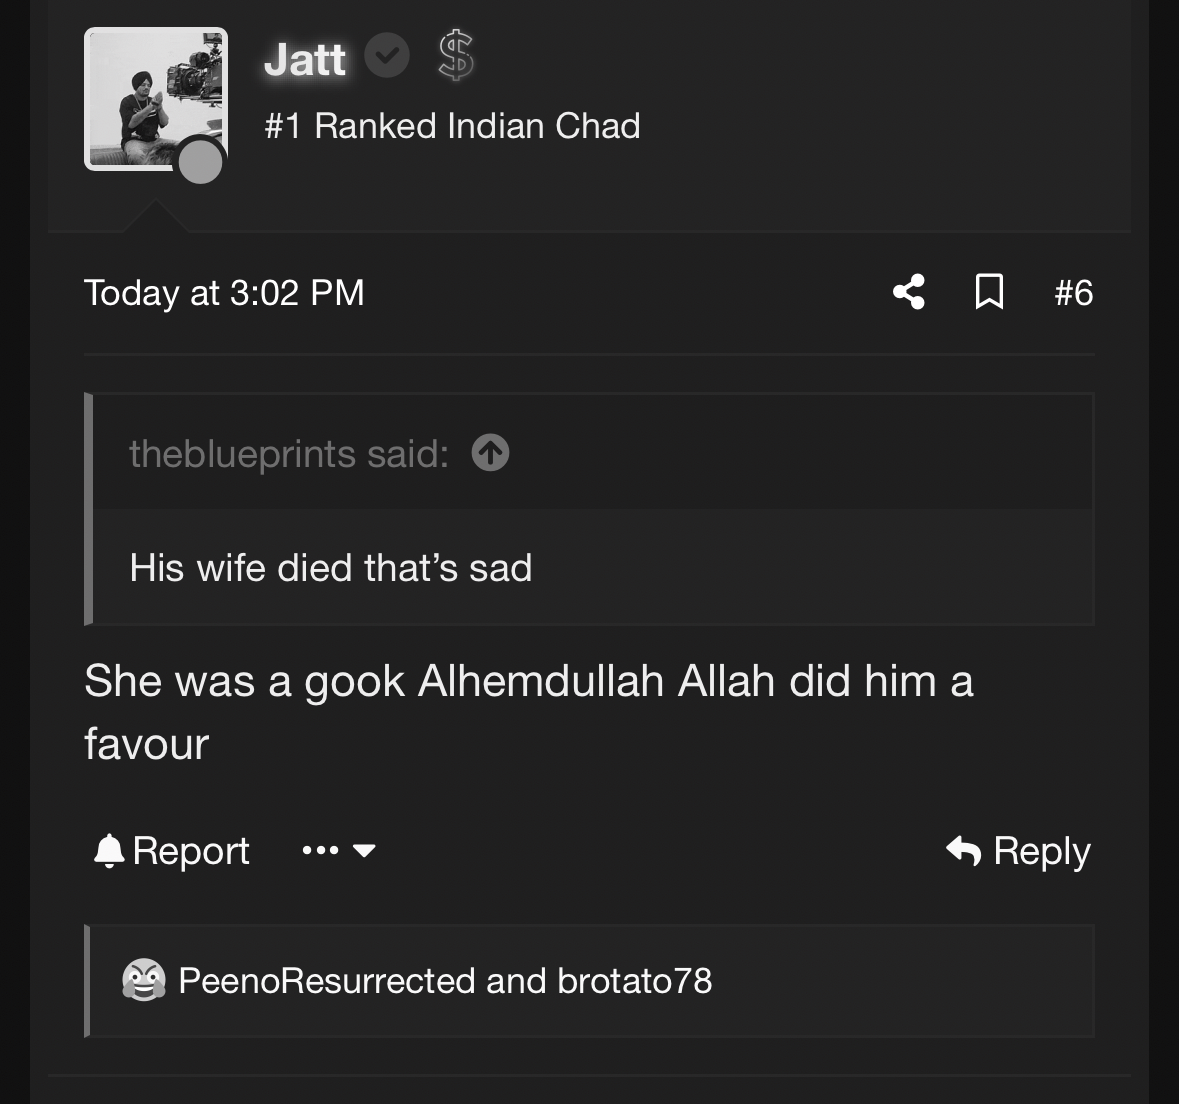1179x1104 pixels.
Task: Select the '#1 Ranked Indian Chad' user title
Action: pos(452,126)
